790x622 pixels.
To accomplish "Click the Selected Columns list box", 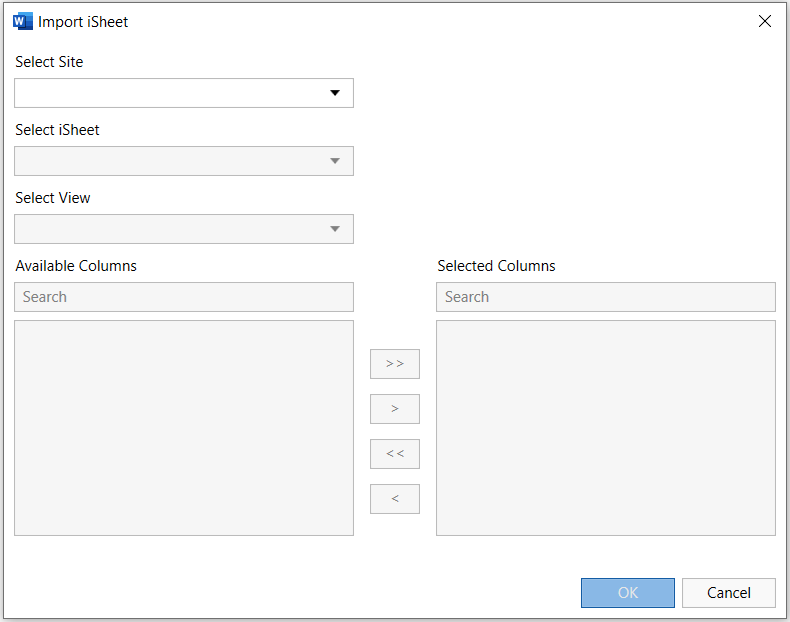I will click(606, 428).
